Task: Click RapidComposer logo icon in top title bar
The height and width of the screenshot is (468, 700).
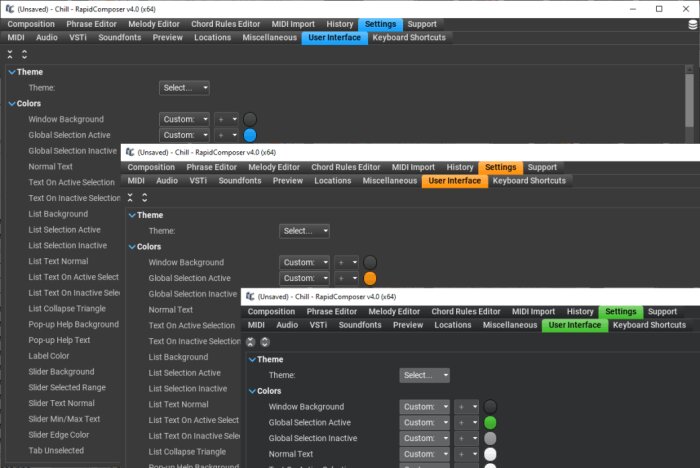Action: click(x=9, y=9)
